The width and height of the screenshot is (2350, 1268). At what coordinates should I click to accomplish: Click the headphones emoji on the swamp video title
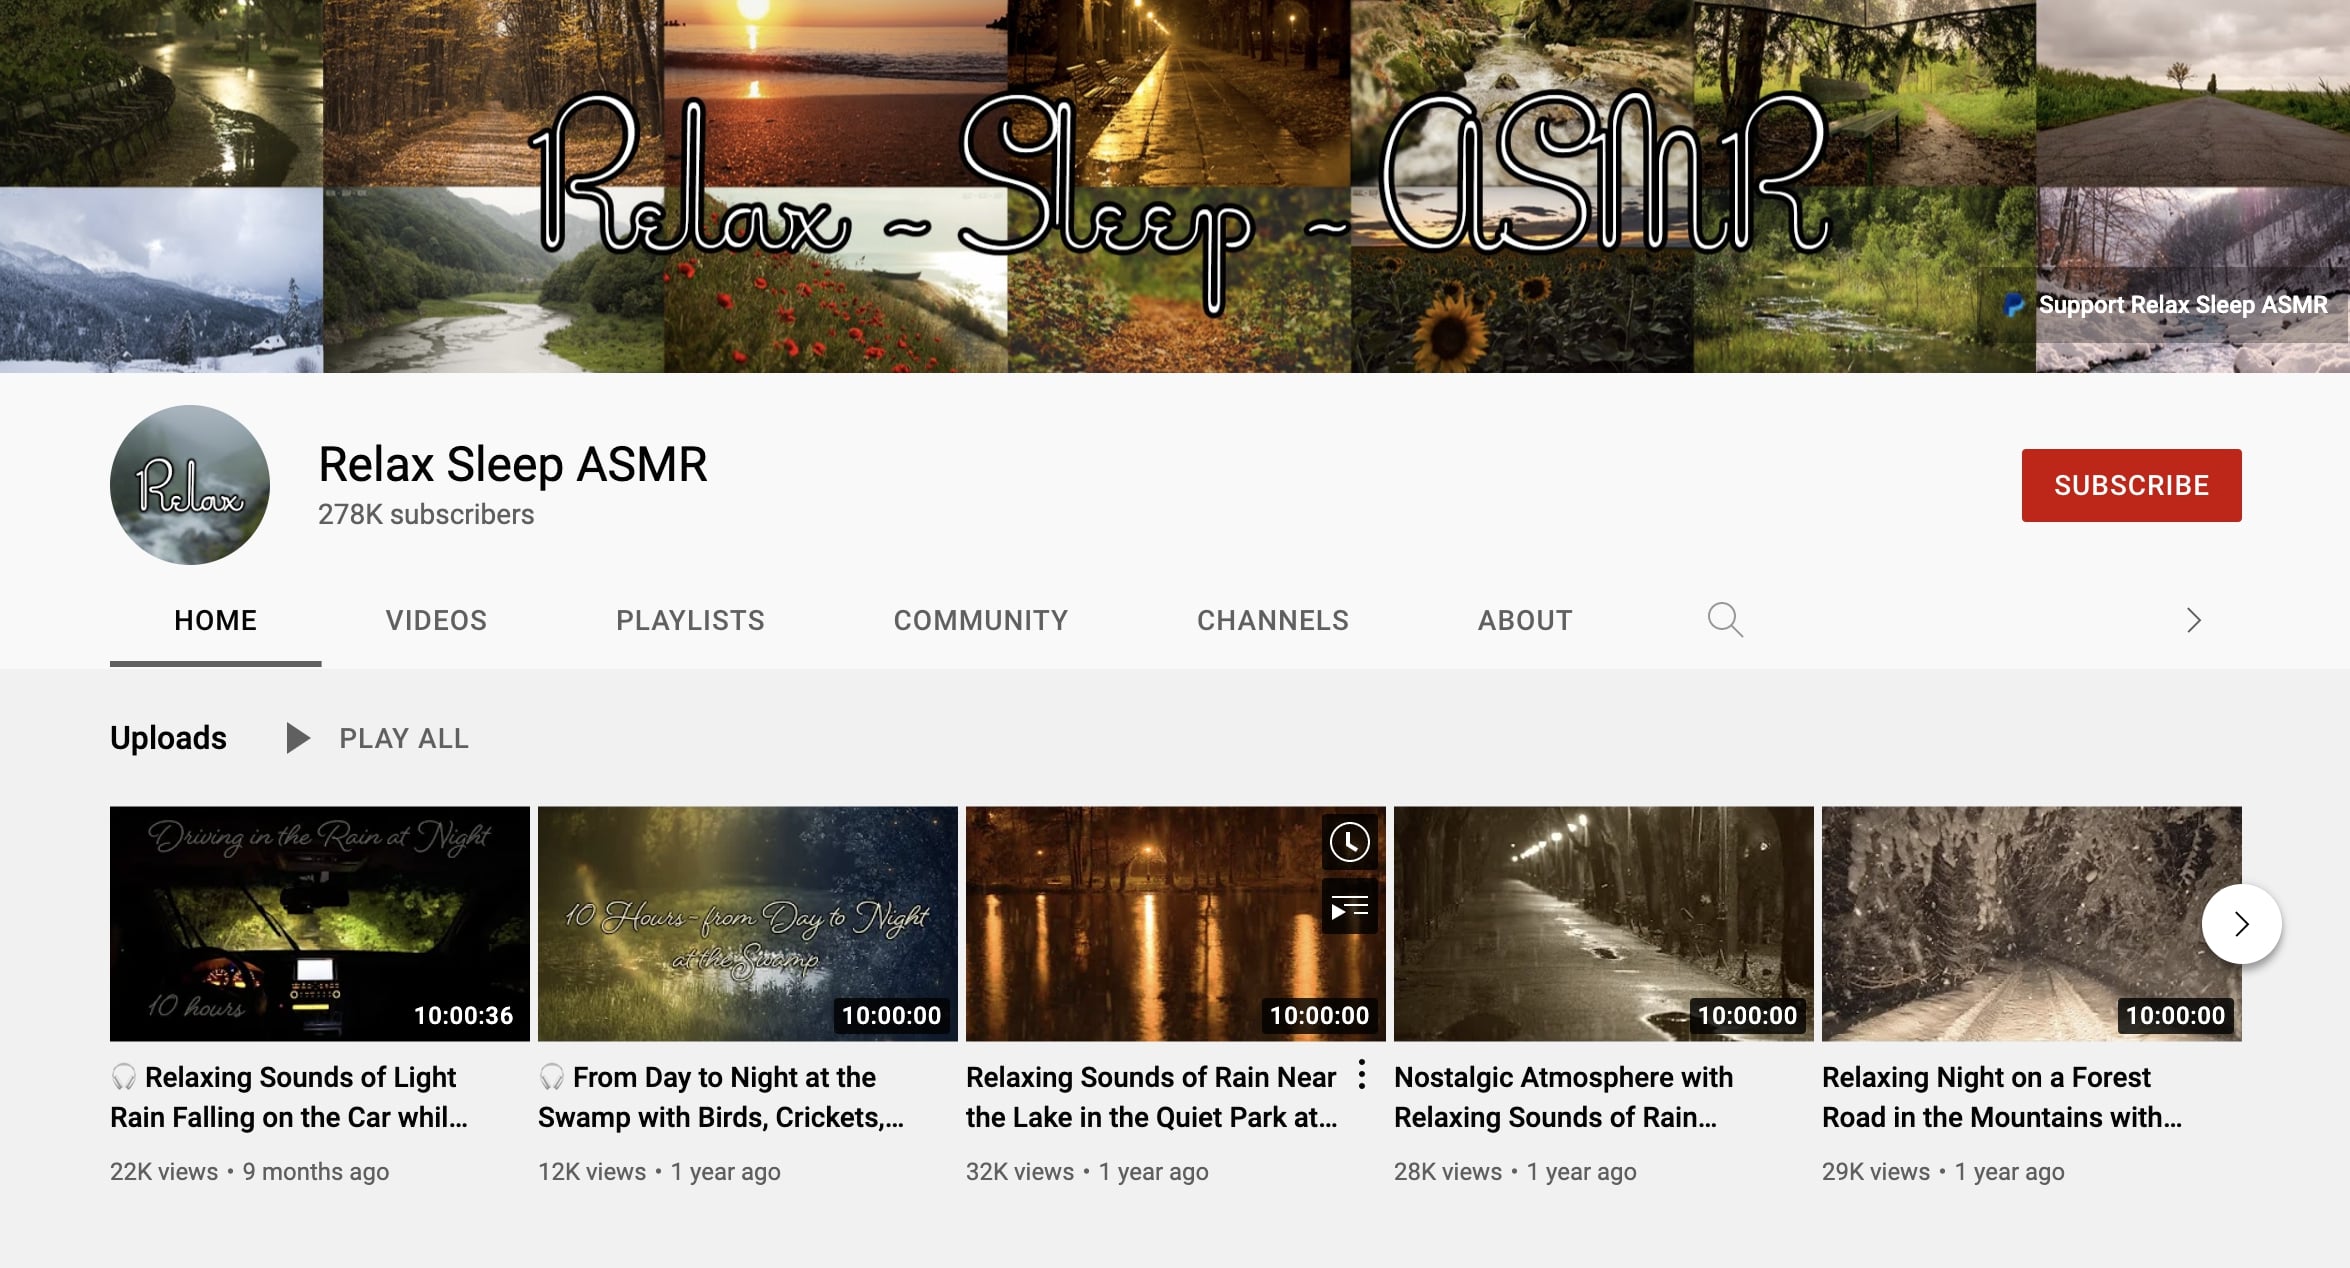[551, 1078]
